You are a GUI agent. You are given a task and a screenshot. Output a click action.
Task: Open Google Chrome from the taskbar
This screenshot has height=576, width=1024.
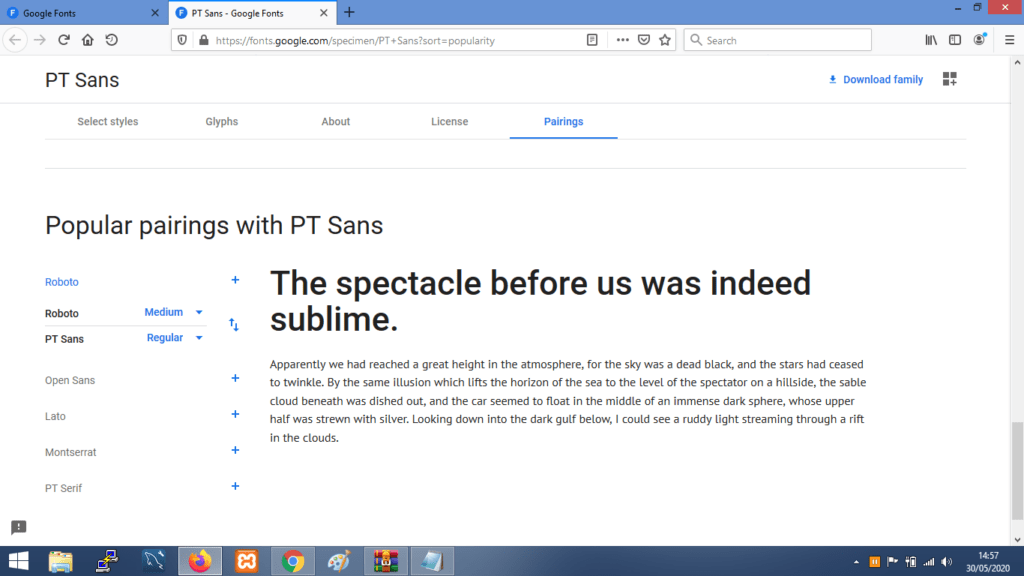293,561
